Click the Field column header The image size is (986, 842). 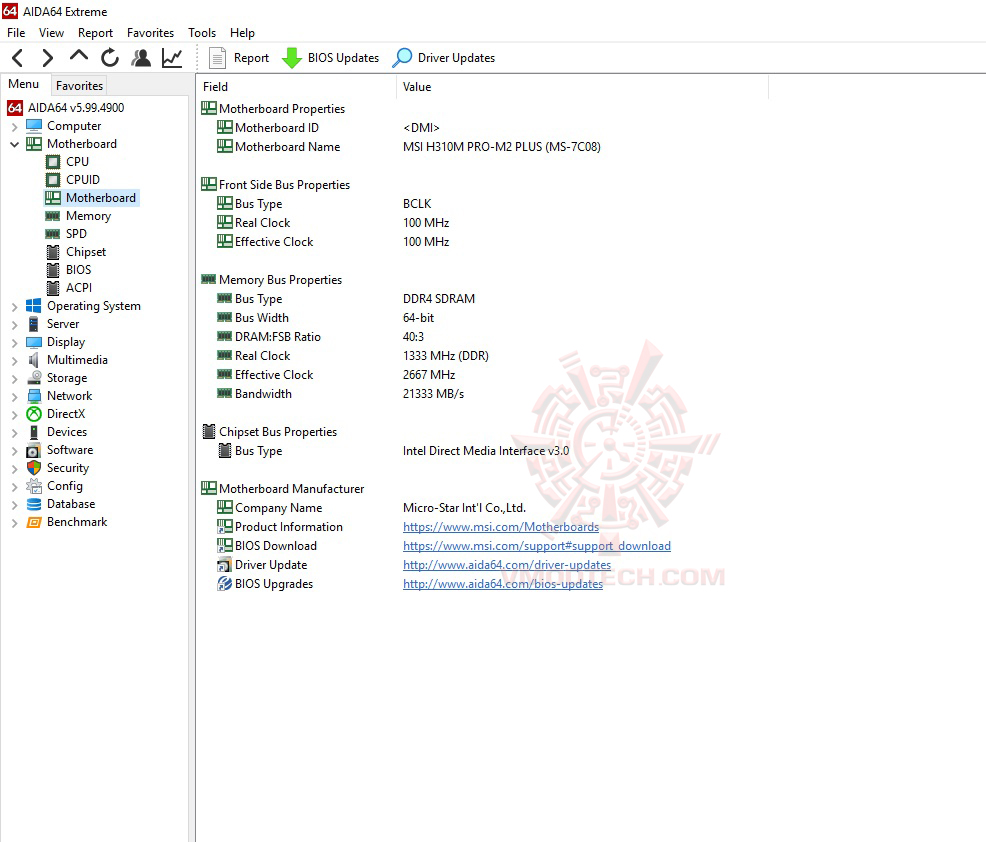296,87
